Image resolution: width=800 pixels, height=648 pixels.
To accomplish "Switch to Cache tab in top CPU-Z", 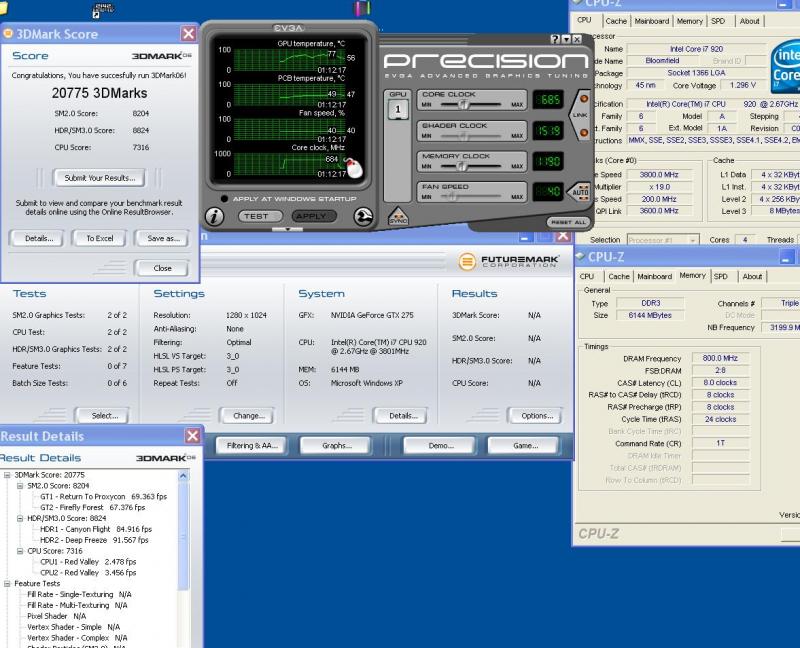I will [x=616, y=21].
